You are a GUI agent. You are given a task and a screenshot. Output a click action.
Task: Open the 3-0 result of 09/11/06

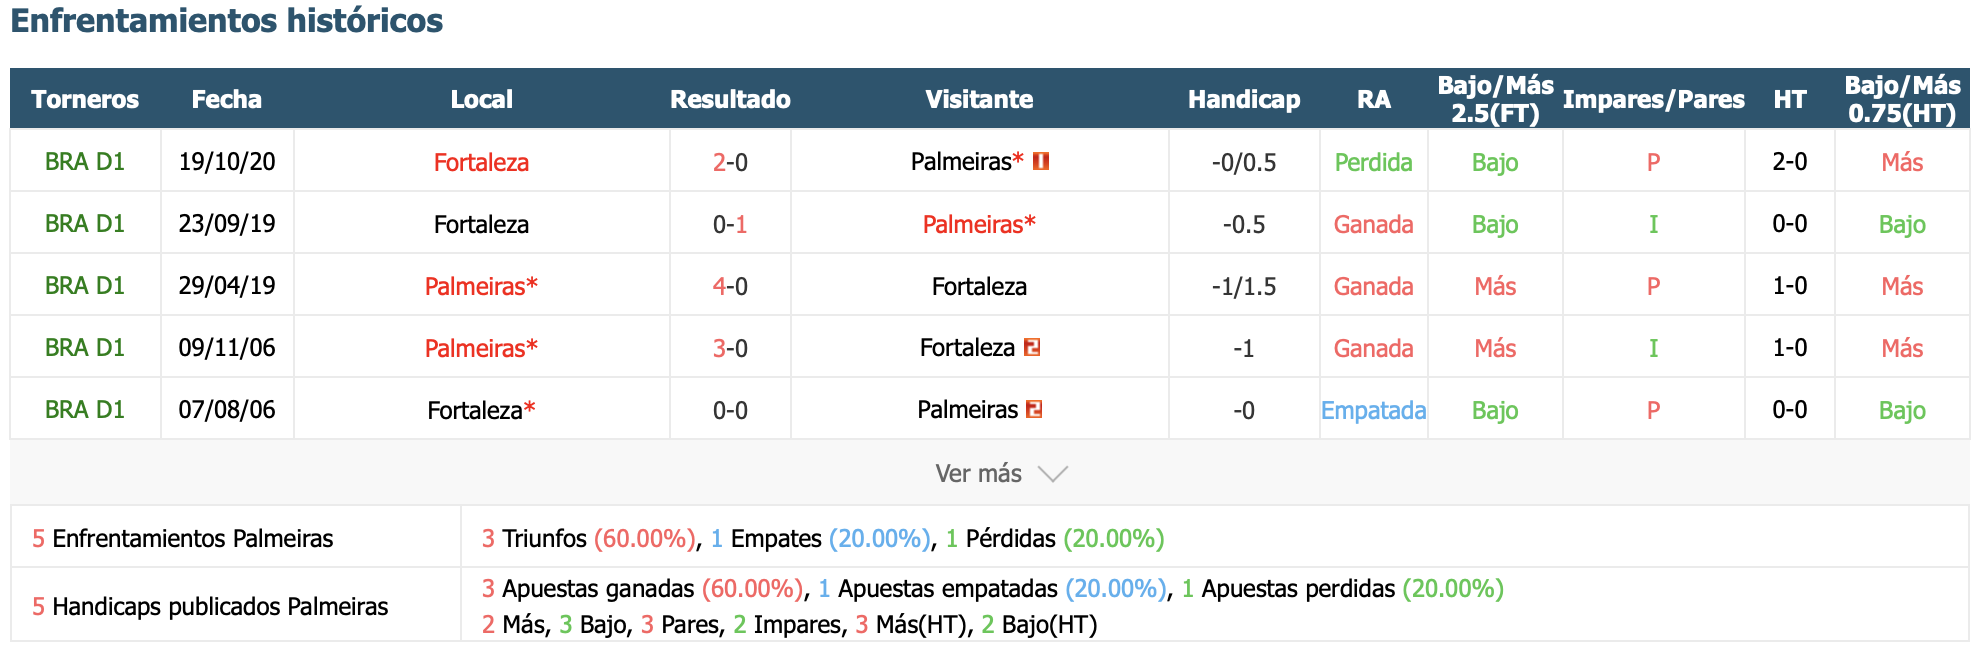(730, 348)
